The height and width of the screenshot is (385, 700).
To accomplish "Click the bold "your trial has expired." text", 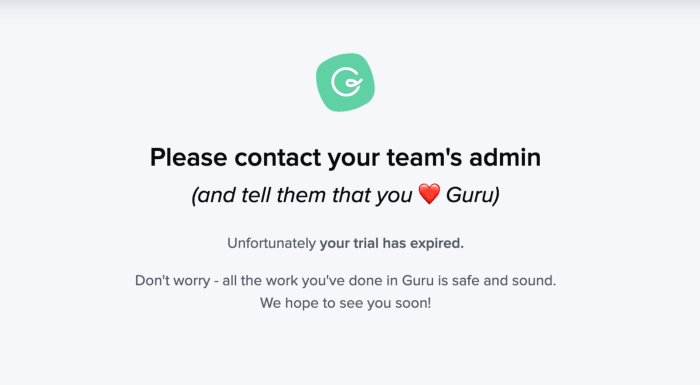I will (x=392, y=243).
